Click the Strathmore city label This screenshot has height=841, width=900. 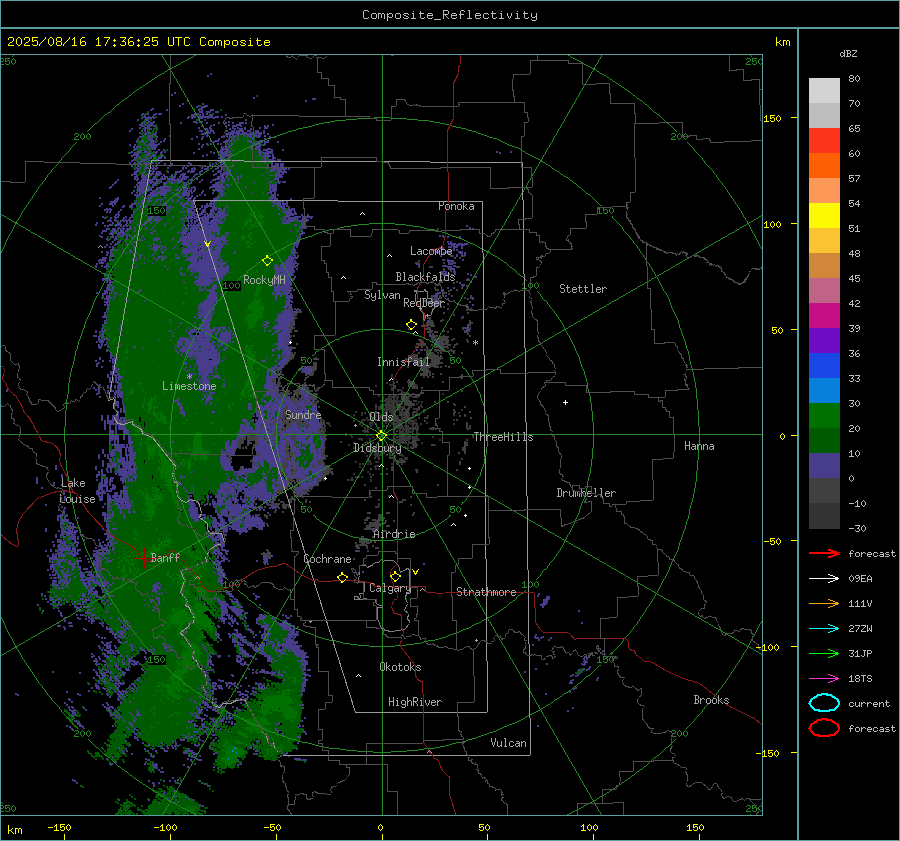point(486,592)
